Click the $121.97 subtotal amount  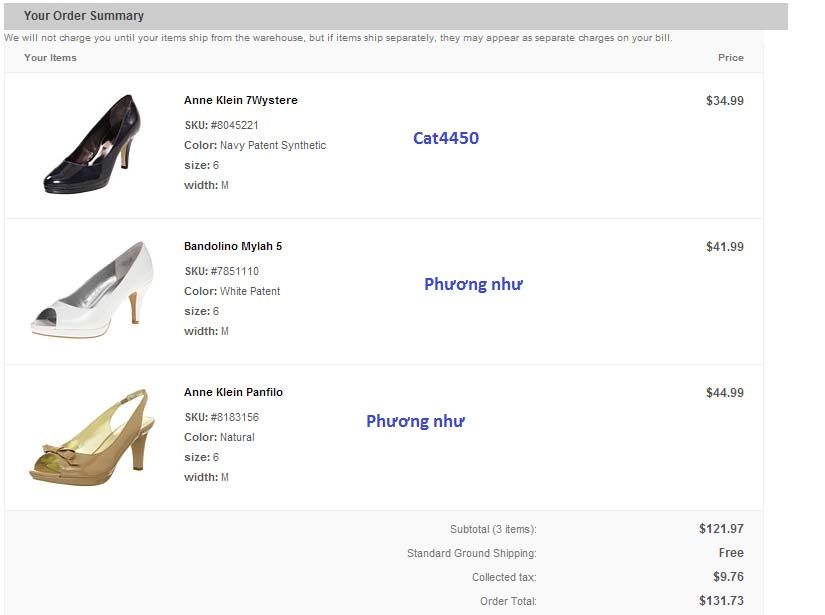tap(721, 529)
